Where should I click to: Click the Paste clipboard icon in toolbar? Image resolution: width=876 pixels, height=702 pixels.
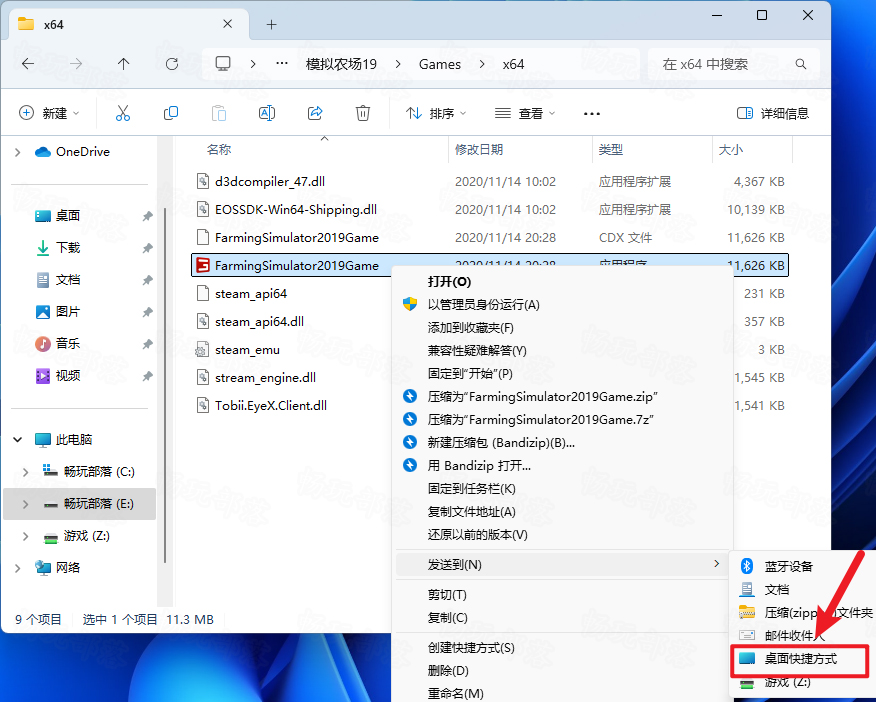pyautogui.click(x=219, y=113)
